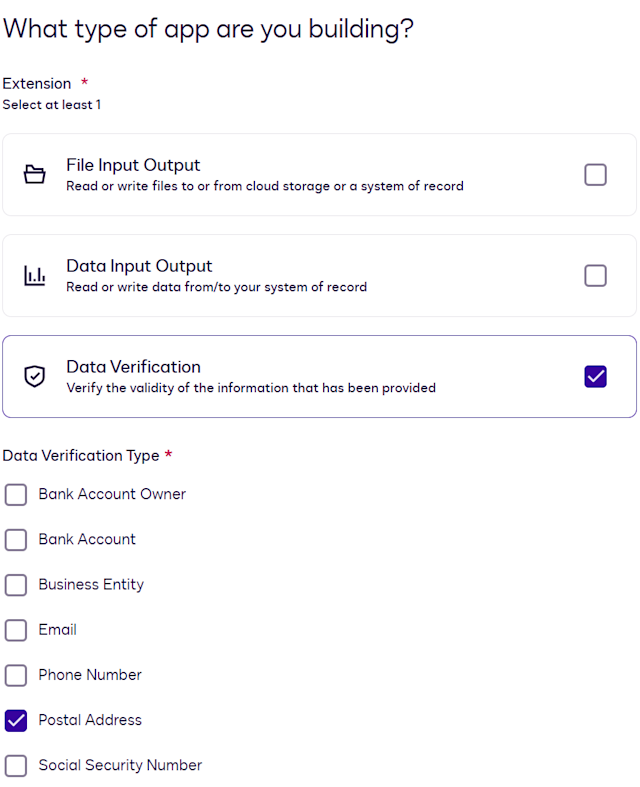Click the 'Data Verification Type' field label

tap(81, 456)
